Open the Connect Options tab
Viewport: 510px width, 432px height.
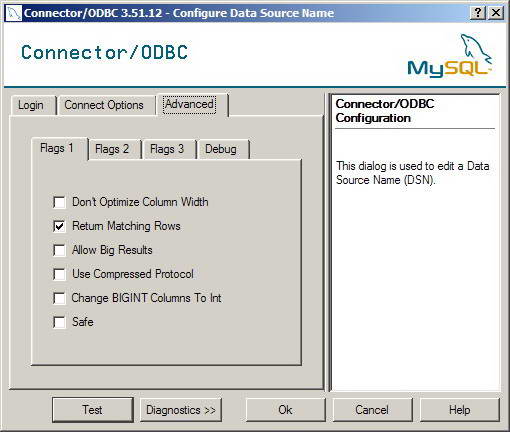[105, 105]
